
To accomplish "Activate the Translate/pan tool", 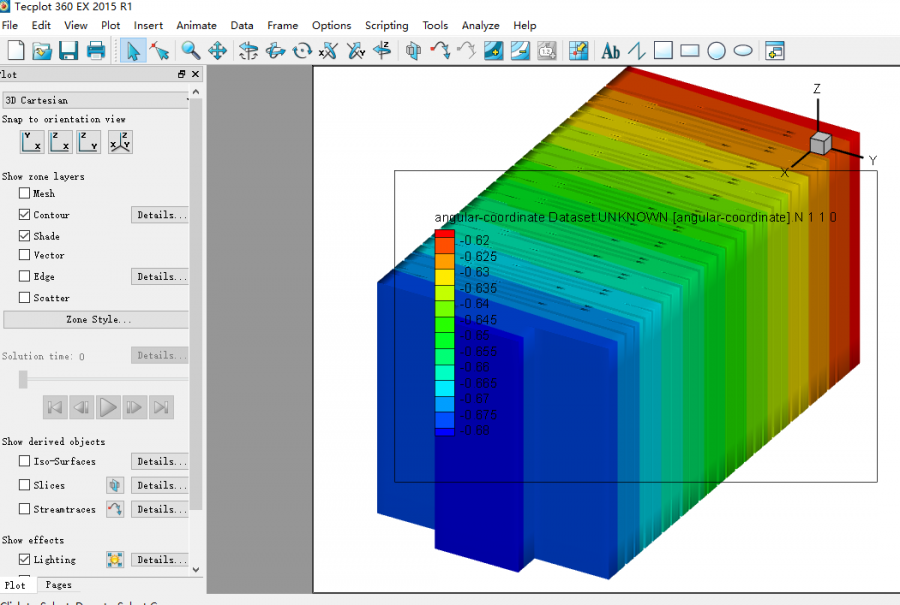I will point(217,50).
